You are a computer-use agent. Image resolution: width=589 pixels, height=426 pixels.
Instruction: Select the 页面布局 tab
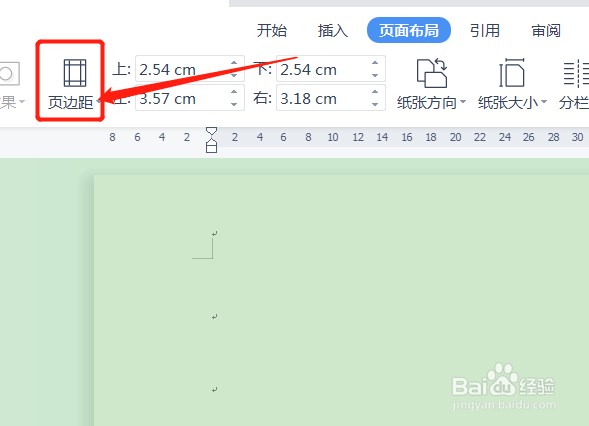click(409, 30)
